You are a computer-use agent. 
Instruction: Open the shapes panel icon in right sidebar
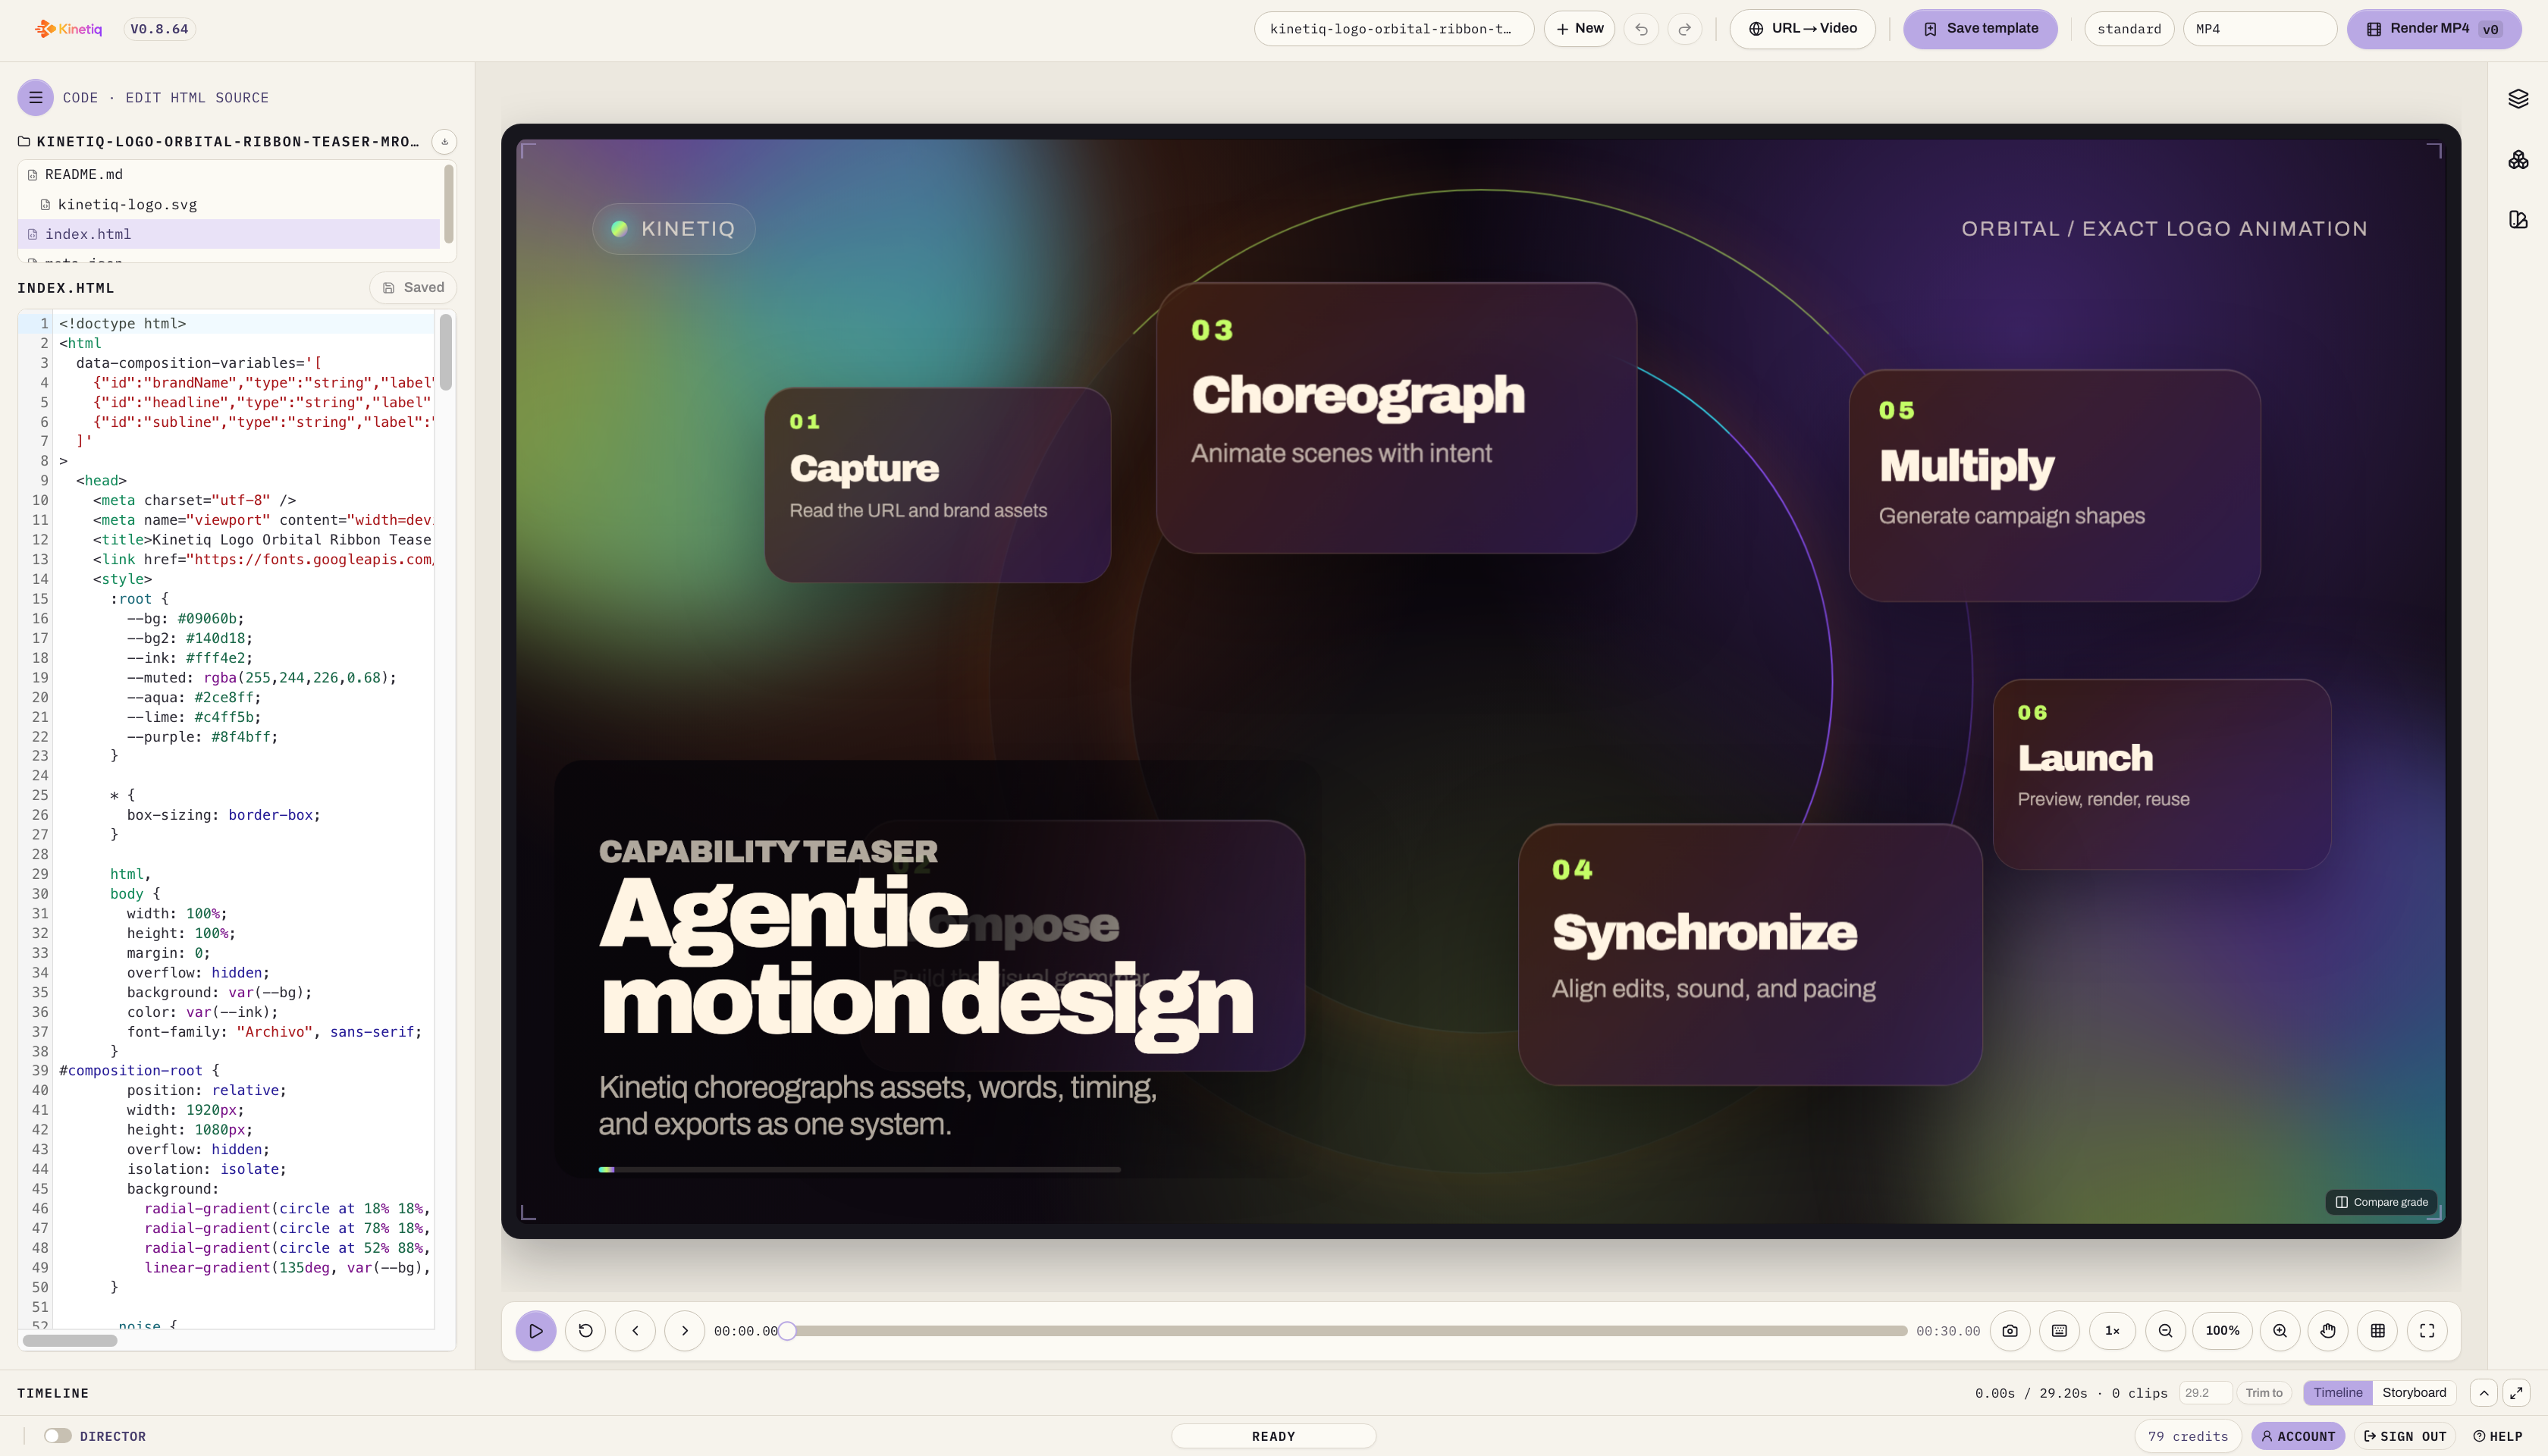click(x=2518, y=219)
